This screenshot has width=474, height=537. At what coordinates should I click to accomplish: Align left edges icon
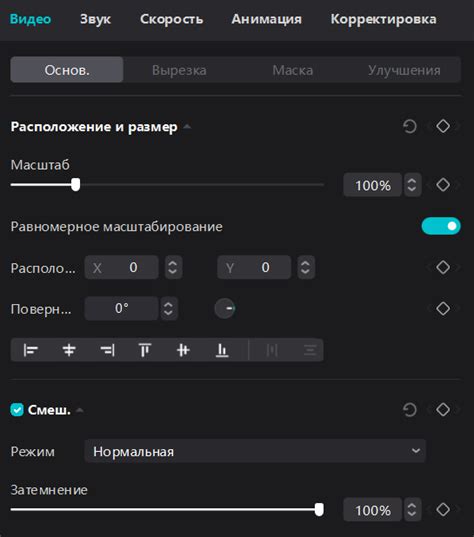[30, 350]
